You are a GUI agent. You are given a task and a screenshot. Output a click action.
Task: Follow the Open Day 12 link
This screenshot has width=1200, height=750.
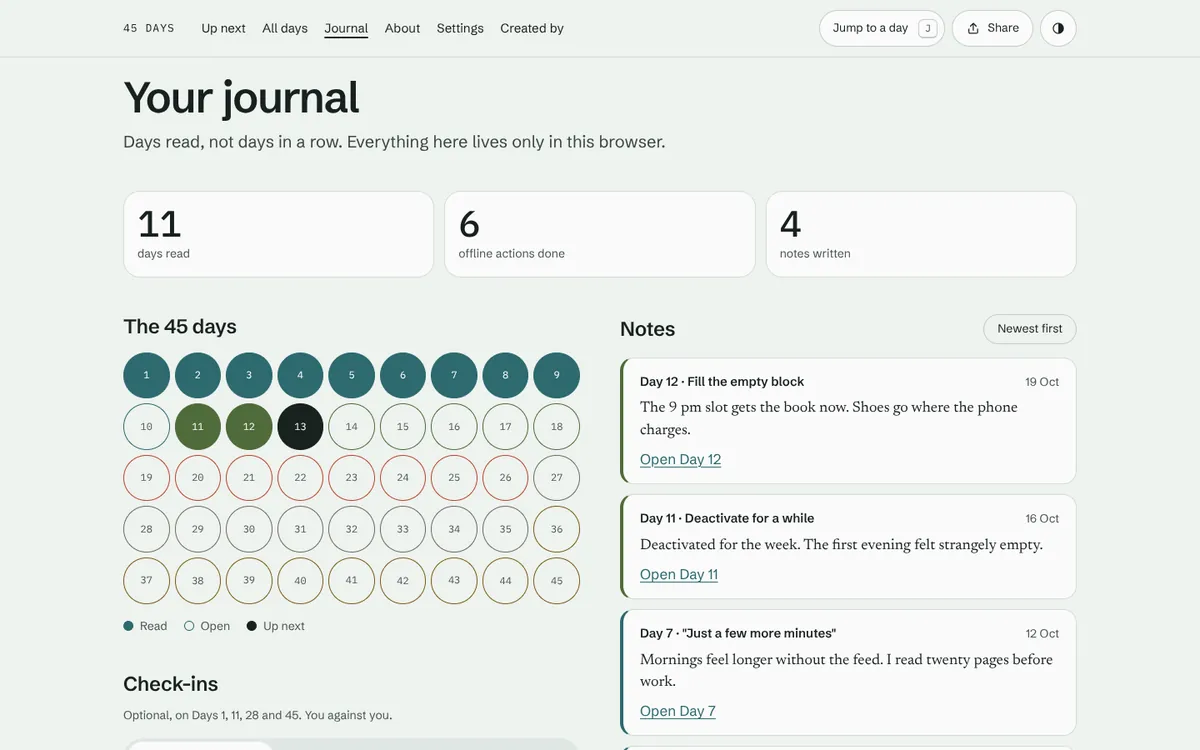coord(680,459)
